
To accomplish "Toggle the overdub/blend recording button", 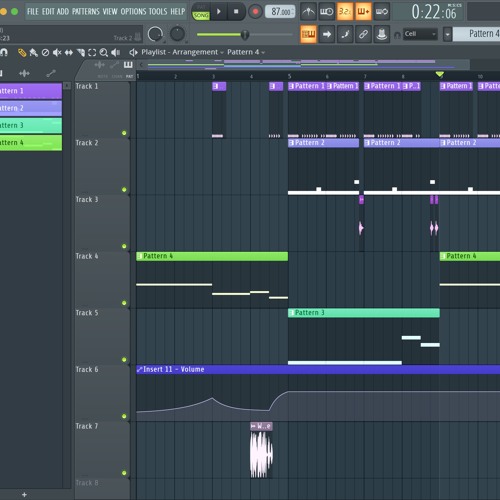I will 363,12.
